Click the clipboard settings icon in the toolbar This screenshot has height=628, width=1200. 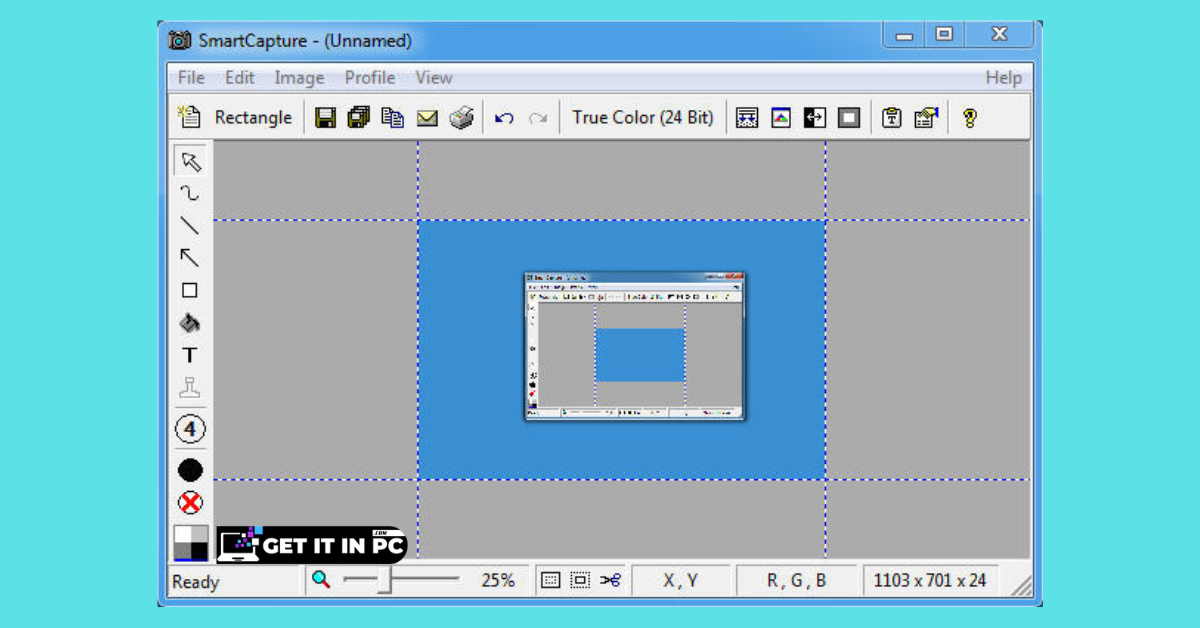point(892,118)
